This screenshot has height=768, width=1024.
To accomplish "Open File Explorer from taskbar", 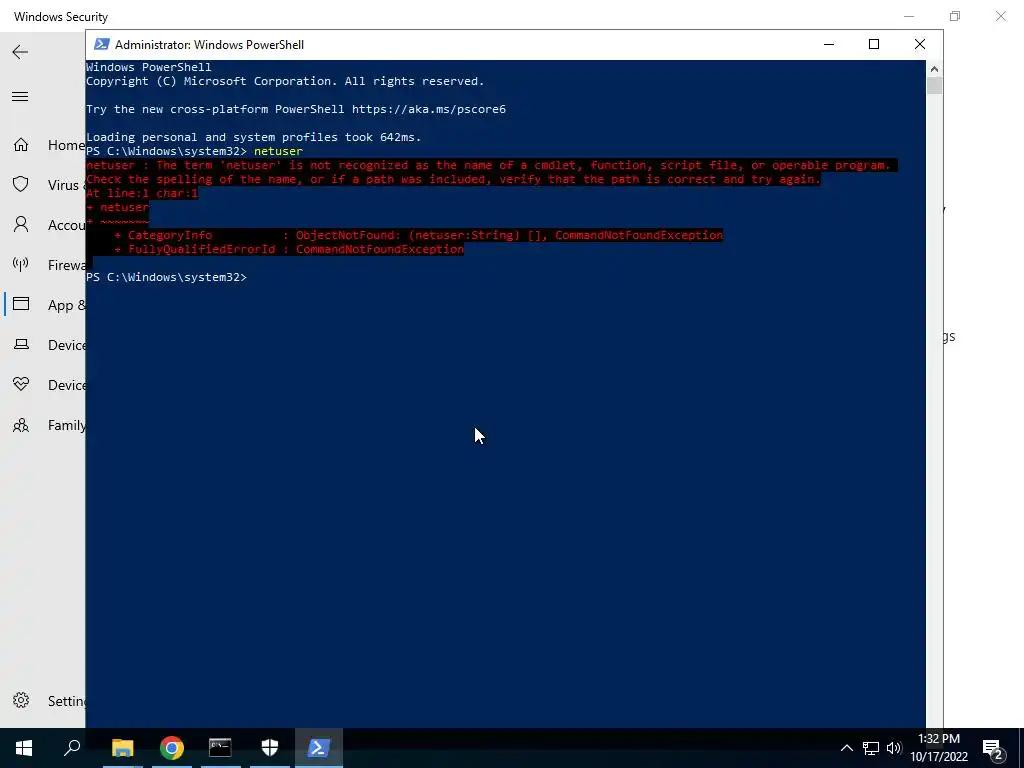I will click(x=122, y=748).
